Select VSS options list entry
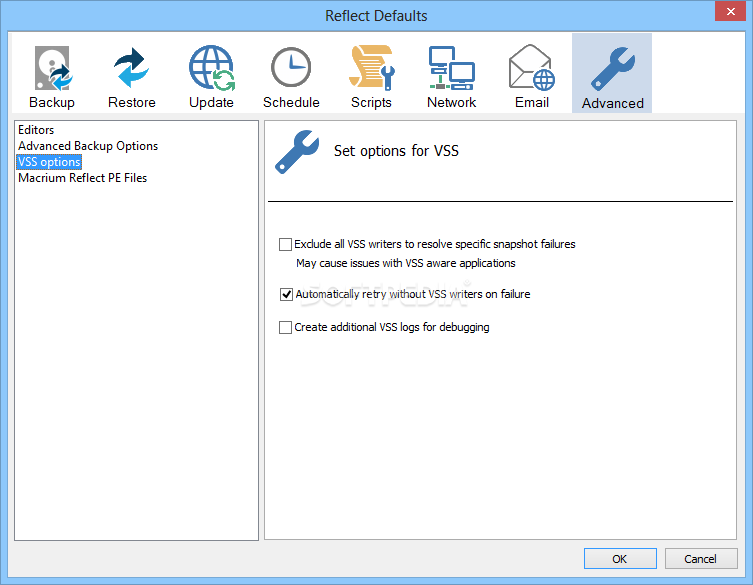Image resolution: width=753 pixels, height=585 pixels. [x=49, y=162]
